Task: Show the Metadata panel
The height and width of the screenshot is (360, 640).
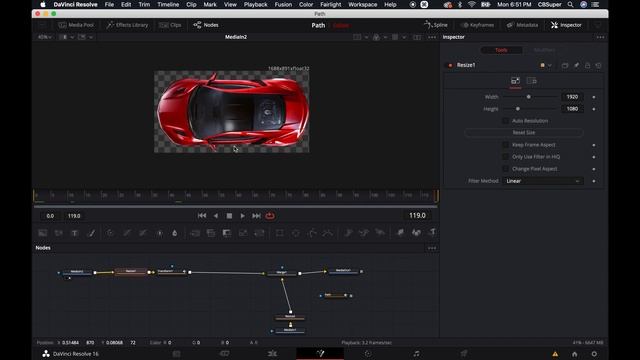Action: (522, 25)
